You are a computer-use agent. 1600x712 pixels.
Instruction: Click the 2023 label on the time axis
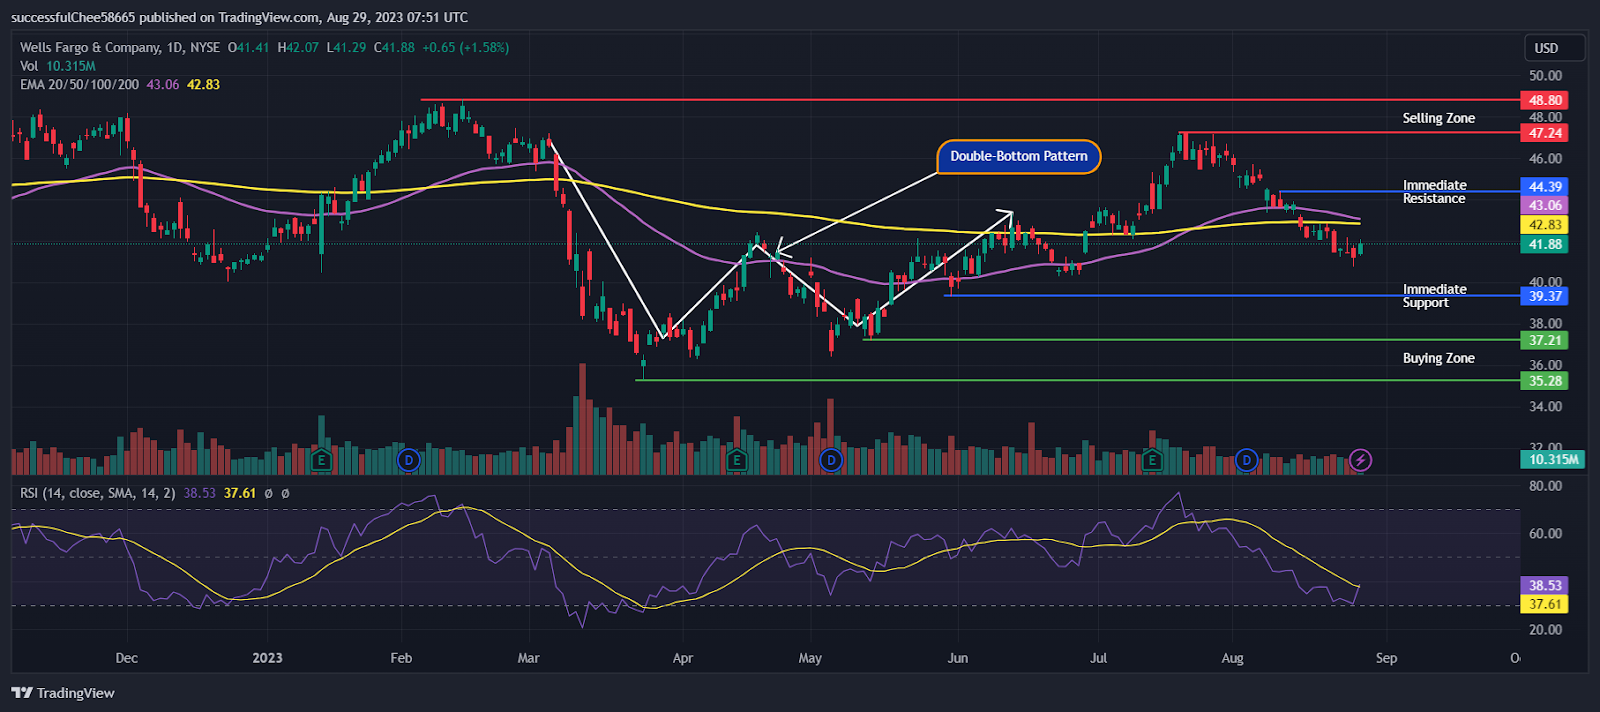267,658
